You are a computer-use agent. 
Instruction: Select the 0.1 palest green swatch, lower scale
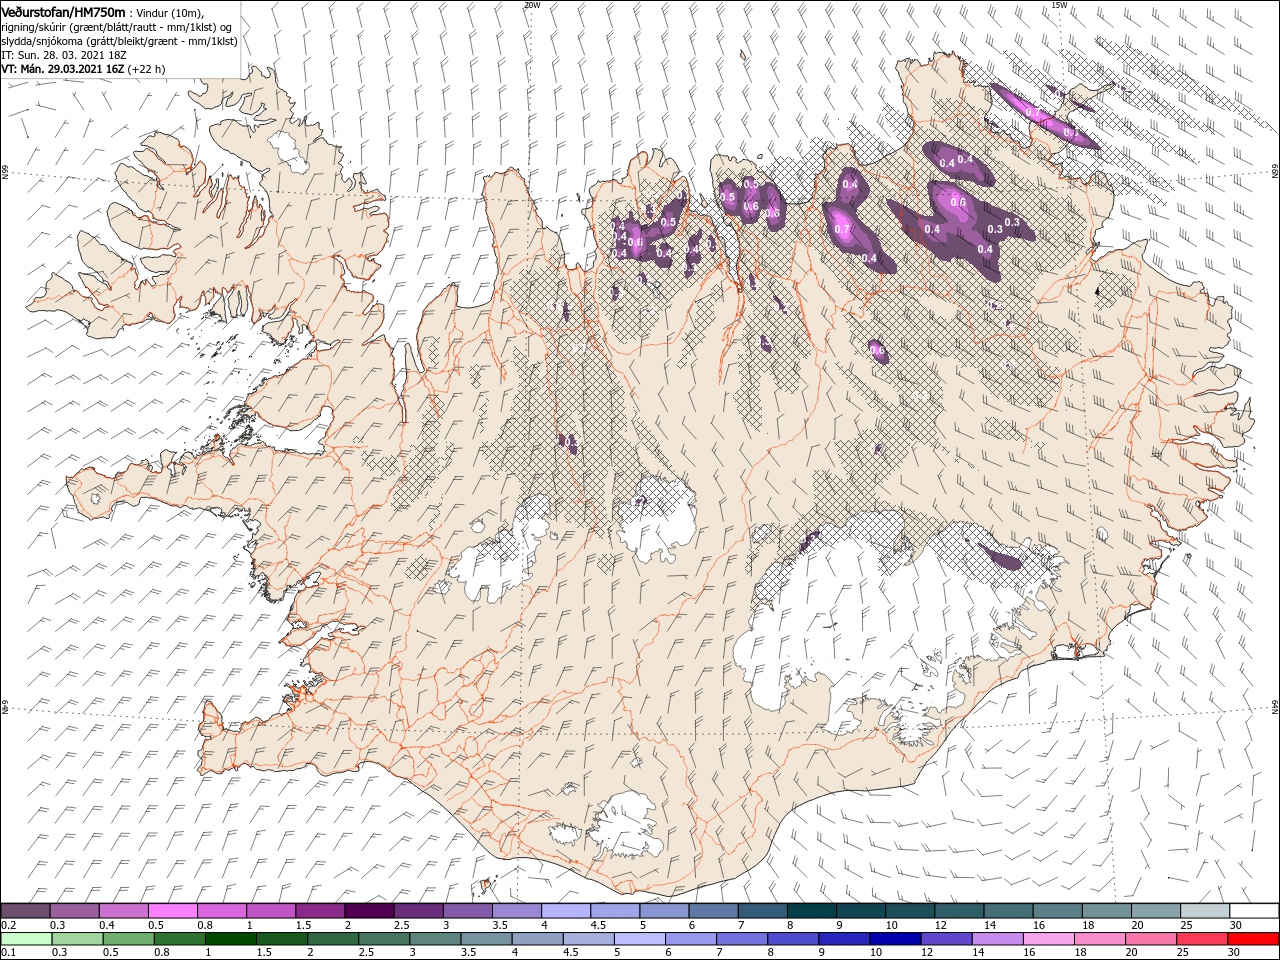pos(26,939)
